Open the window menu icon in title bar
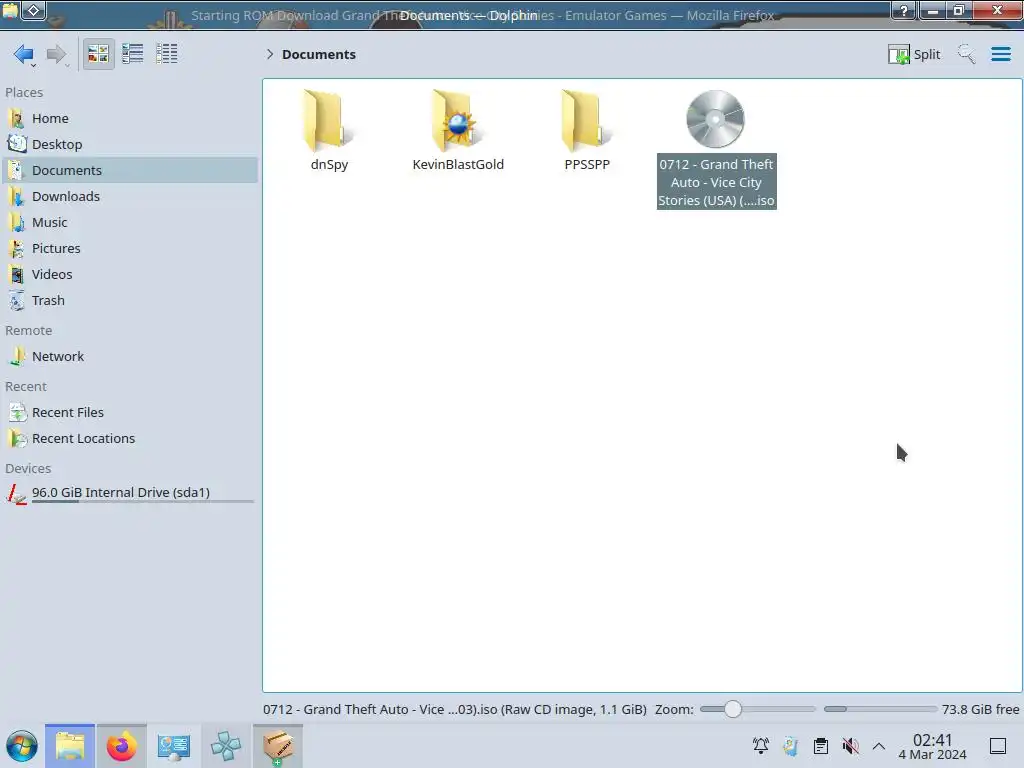The width and height of the screenshot is (1024, 768). click(10, 9)
